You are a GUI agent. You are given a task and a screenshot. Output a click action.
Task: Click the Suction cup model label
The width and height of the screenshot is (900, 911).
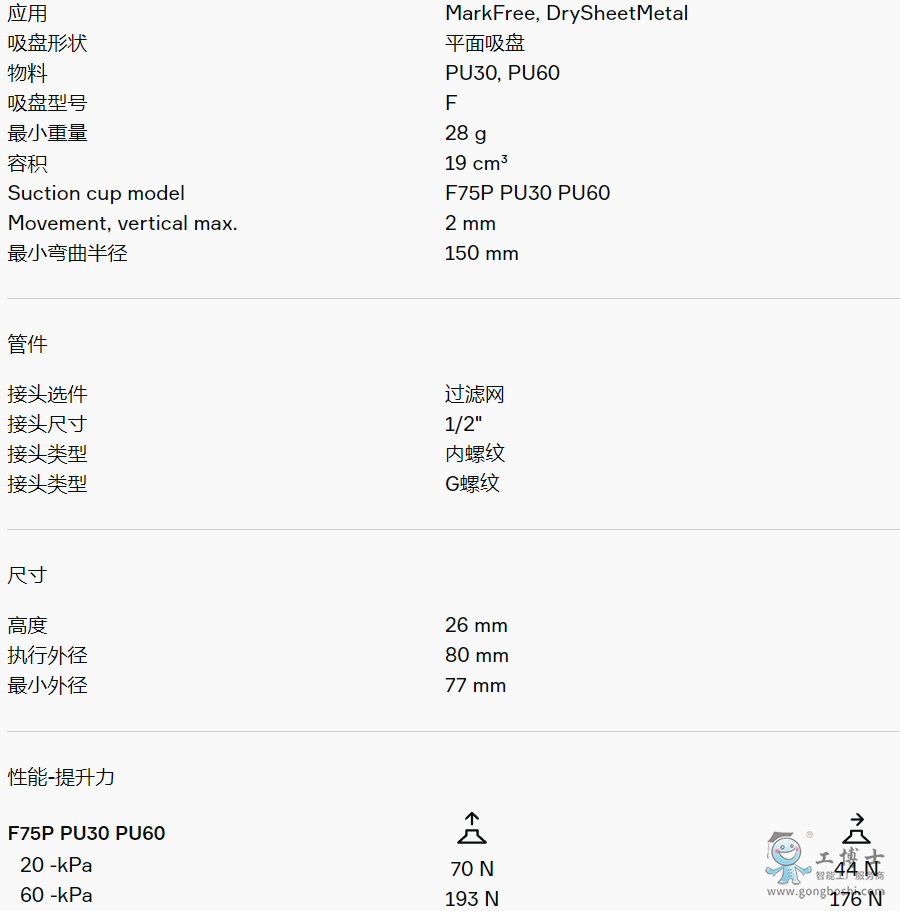pos(96,193)
